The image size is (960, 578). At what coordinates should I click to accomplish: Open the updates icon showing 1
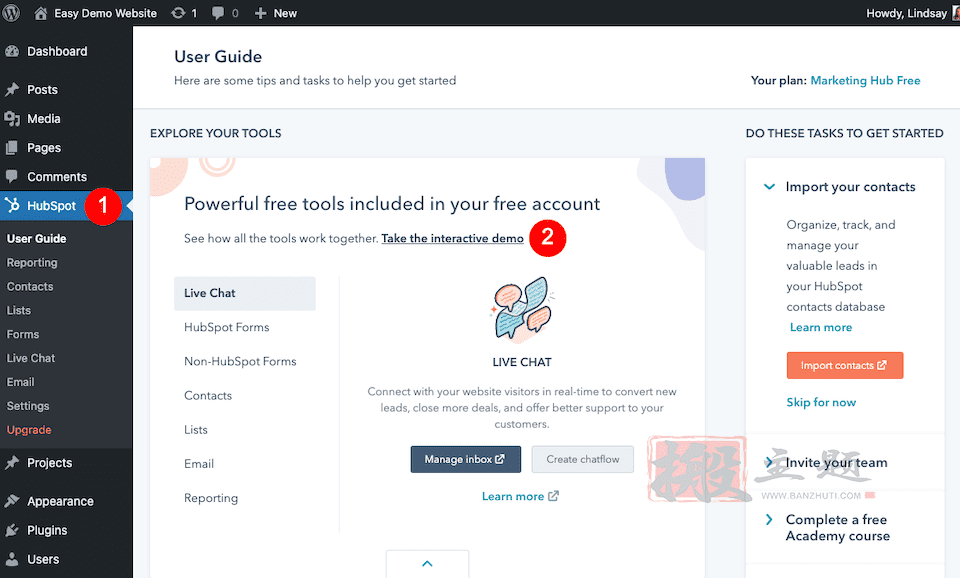(x=178, y=13)
